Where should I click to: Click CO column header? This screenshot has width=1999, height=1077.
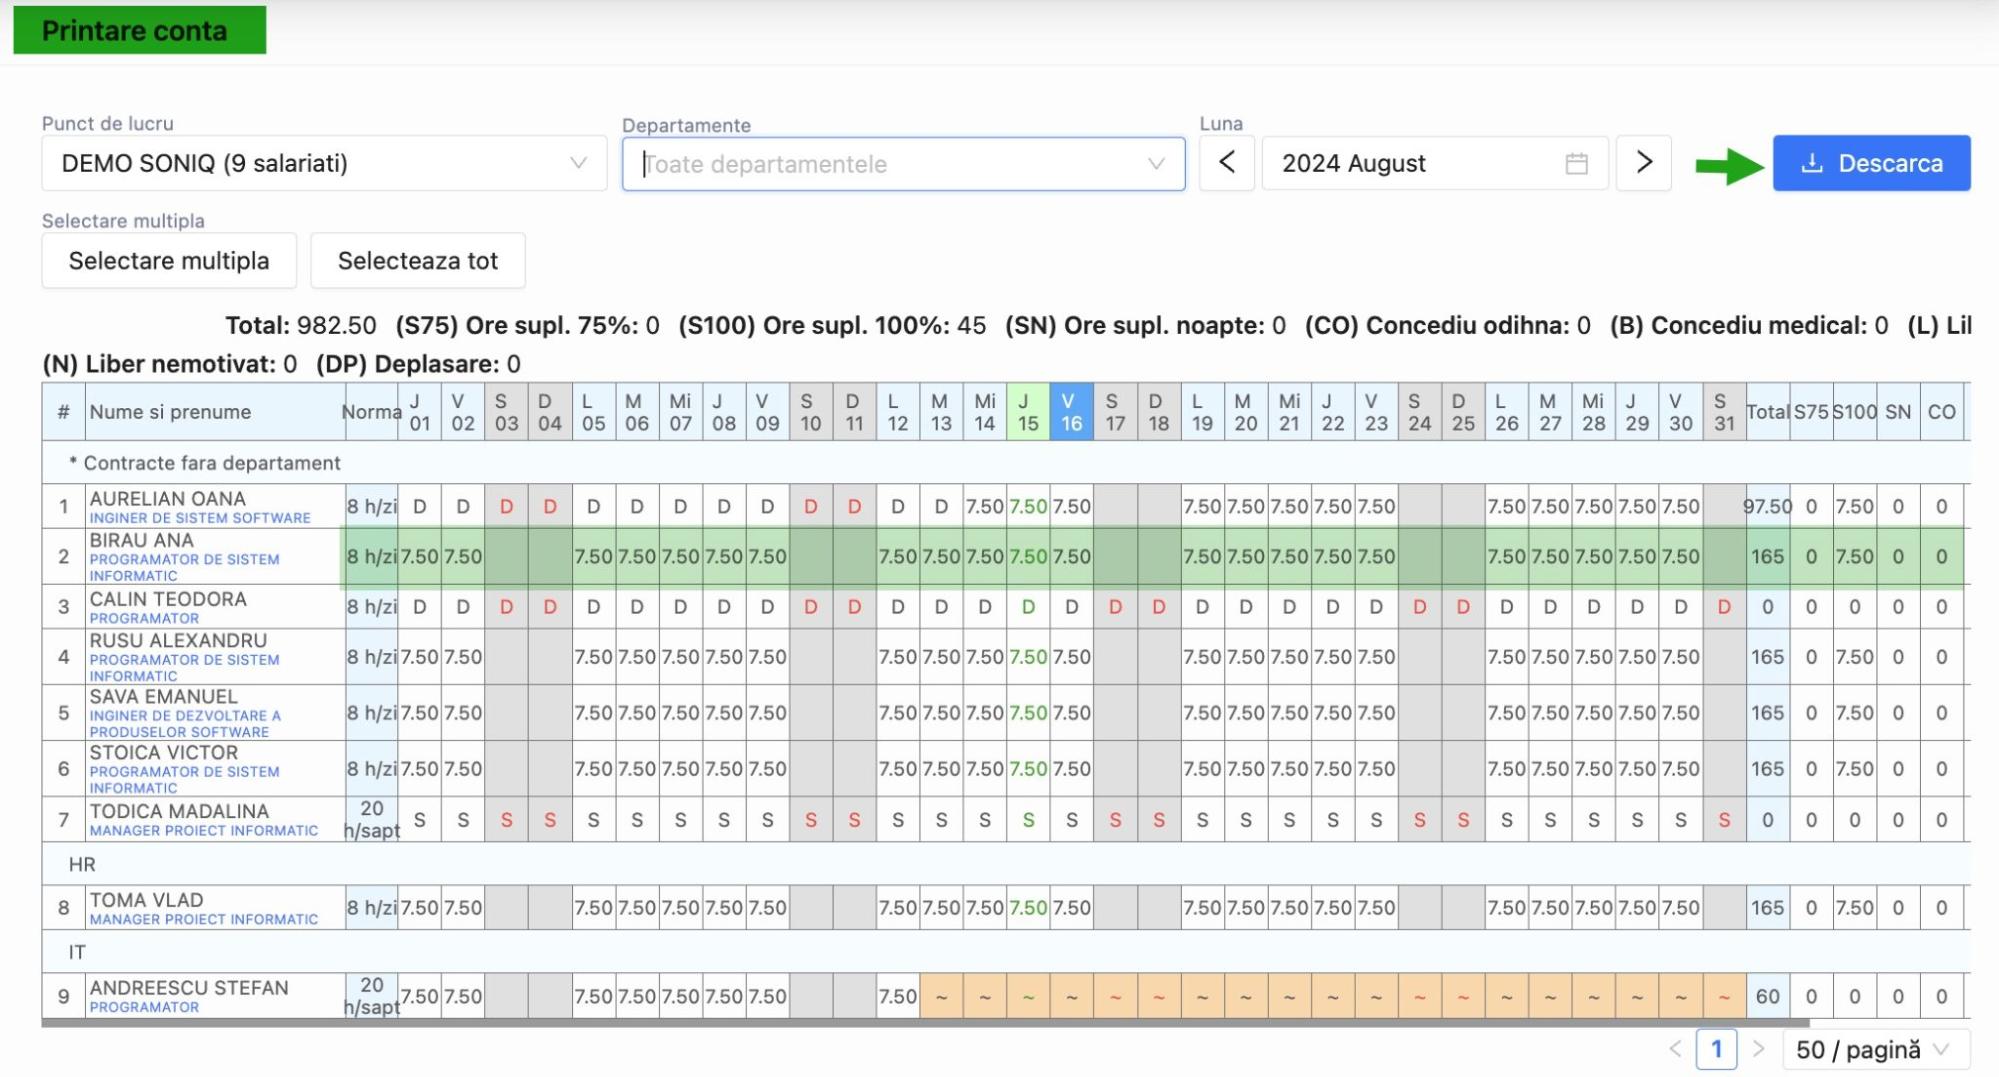coord(1941,411)
